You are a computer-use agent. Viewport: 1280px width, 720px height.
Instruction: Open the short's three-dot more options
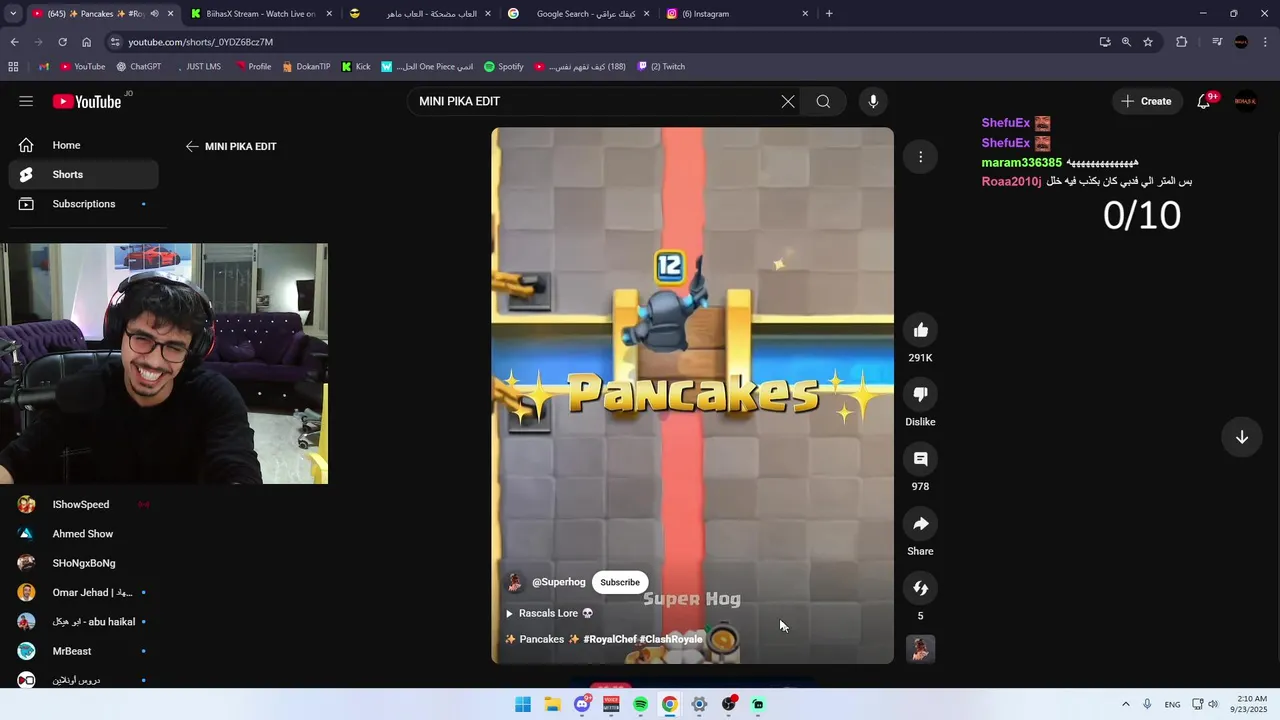pyautogui.click(x=920, y=156)
